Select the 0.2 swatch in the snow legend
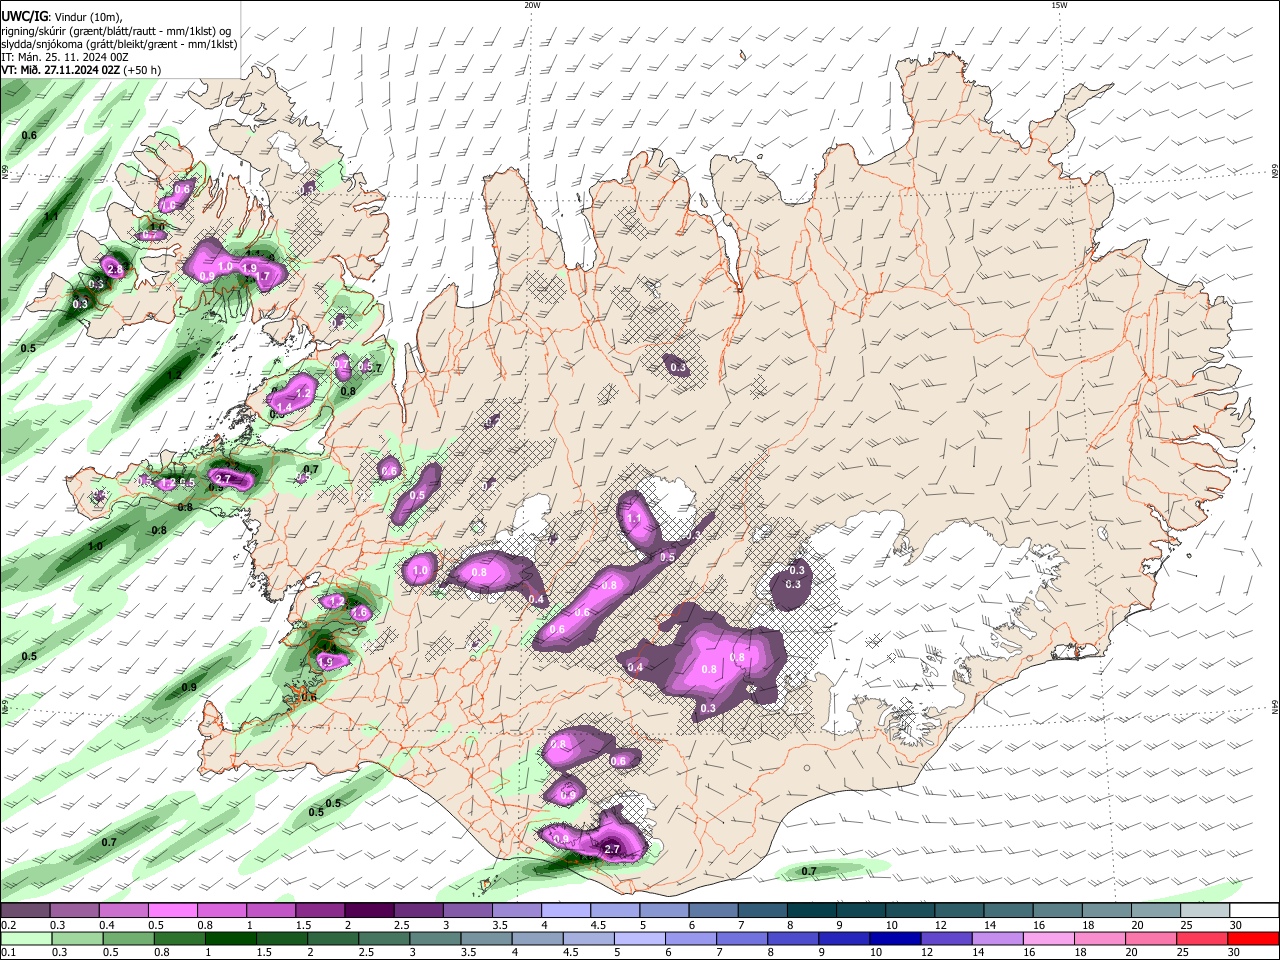The height and width of the screenshot is (960, 1280). tap(25, 910)
